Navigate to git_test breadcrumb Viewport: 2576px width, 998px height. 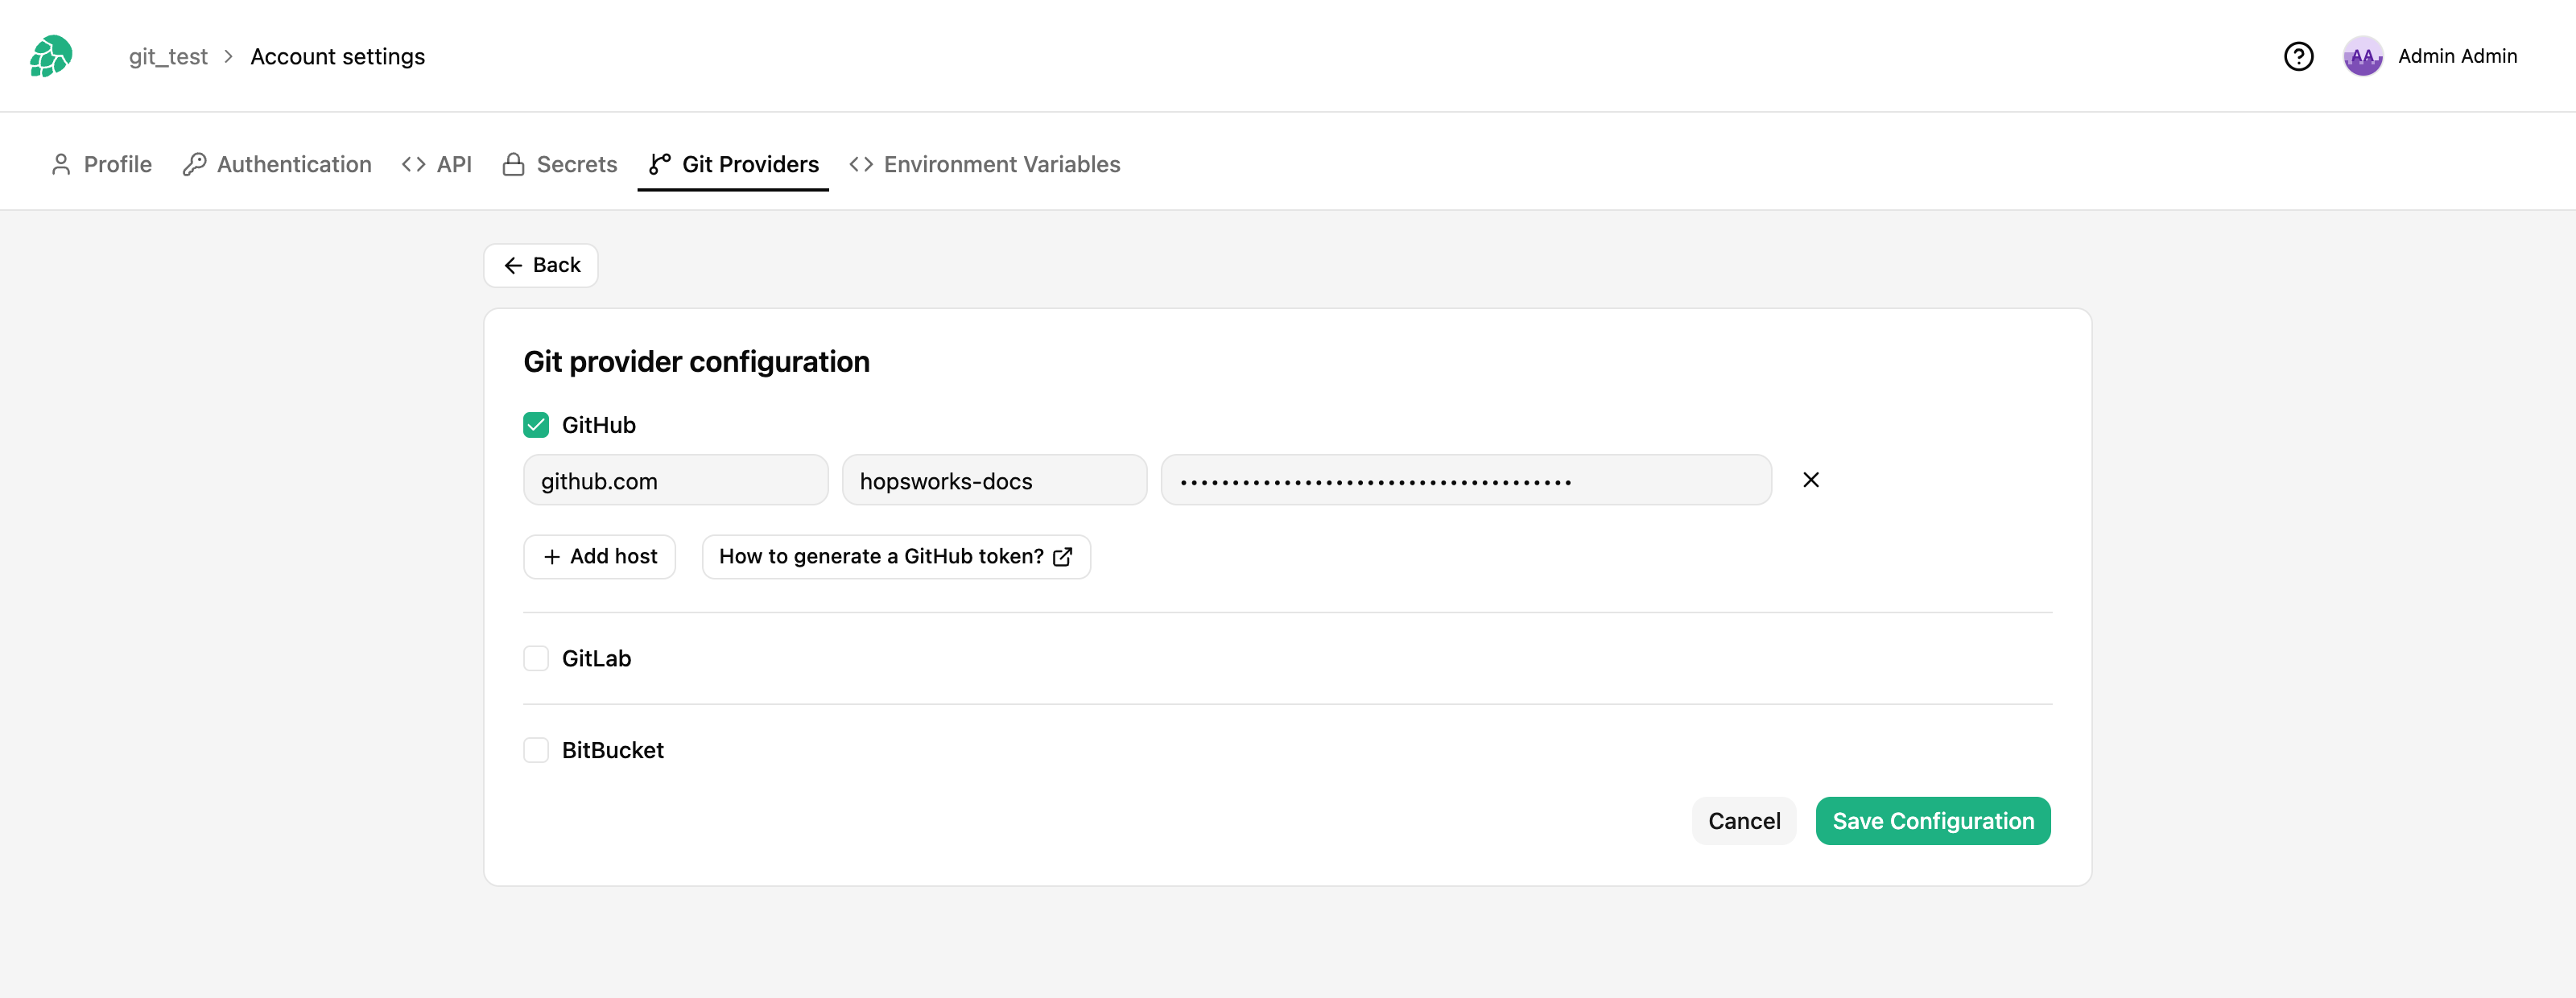pos(168,56)
